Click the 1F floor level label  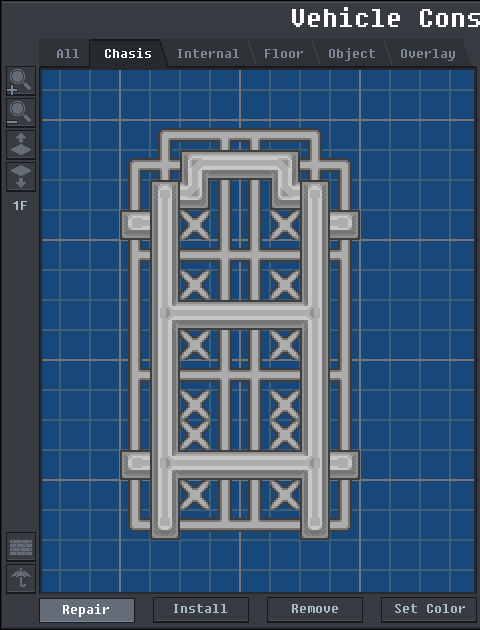(20, 206)
